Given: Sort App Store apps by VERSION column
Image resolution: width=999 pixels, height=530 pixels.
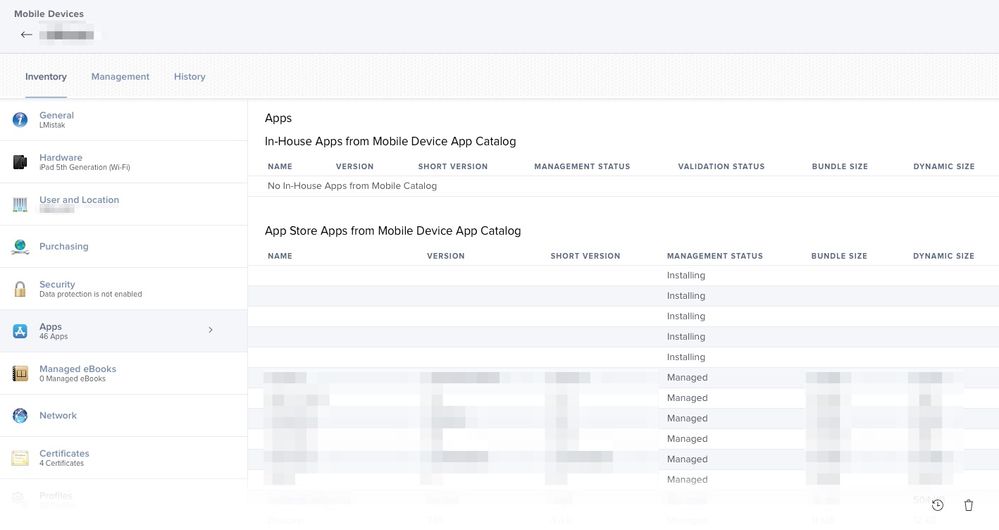Looking at the screenshot, I should tap(446, 256).
